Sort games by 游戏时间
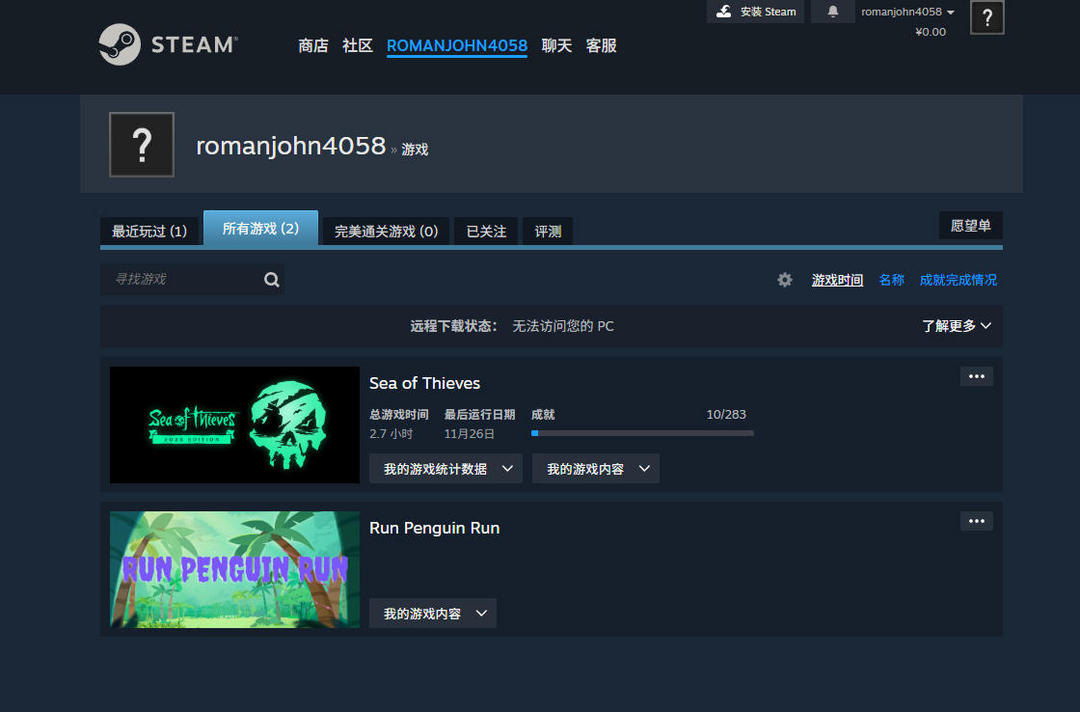Image resolution: width=1080 pixels, height=712 pixels. pos(837,280)
